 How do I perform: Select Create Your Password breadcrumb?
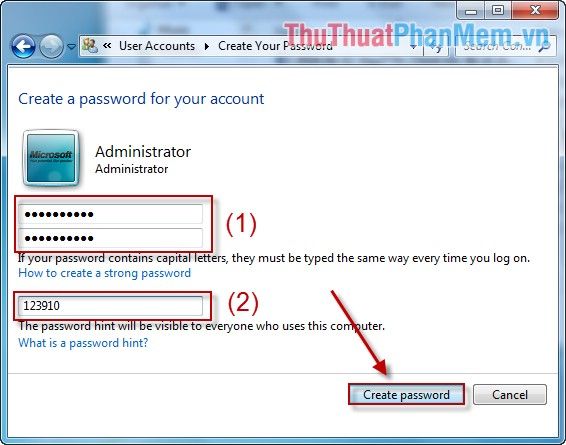tap(275, 46)
